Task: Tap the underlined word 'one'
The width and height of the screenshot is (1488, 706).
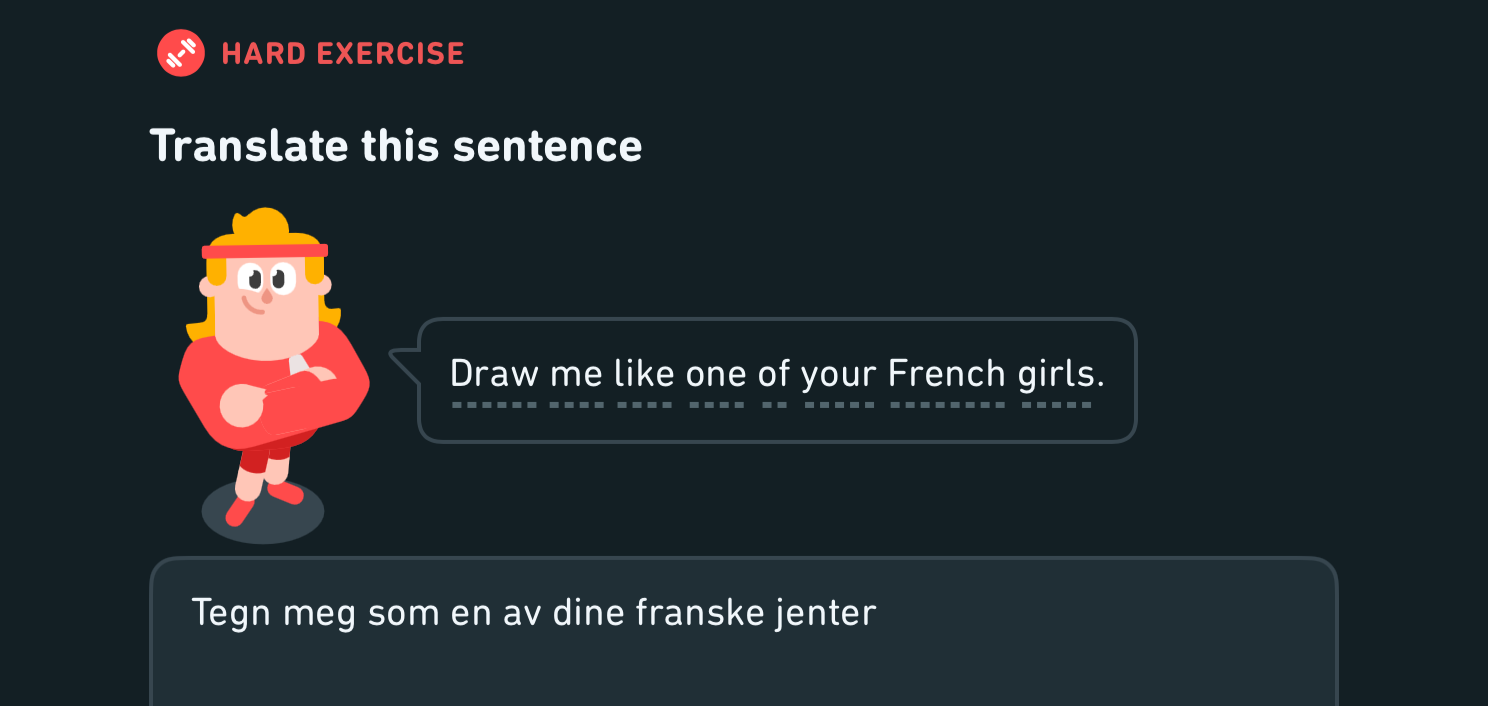Action: coord(717,375)
